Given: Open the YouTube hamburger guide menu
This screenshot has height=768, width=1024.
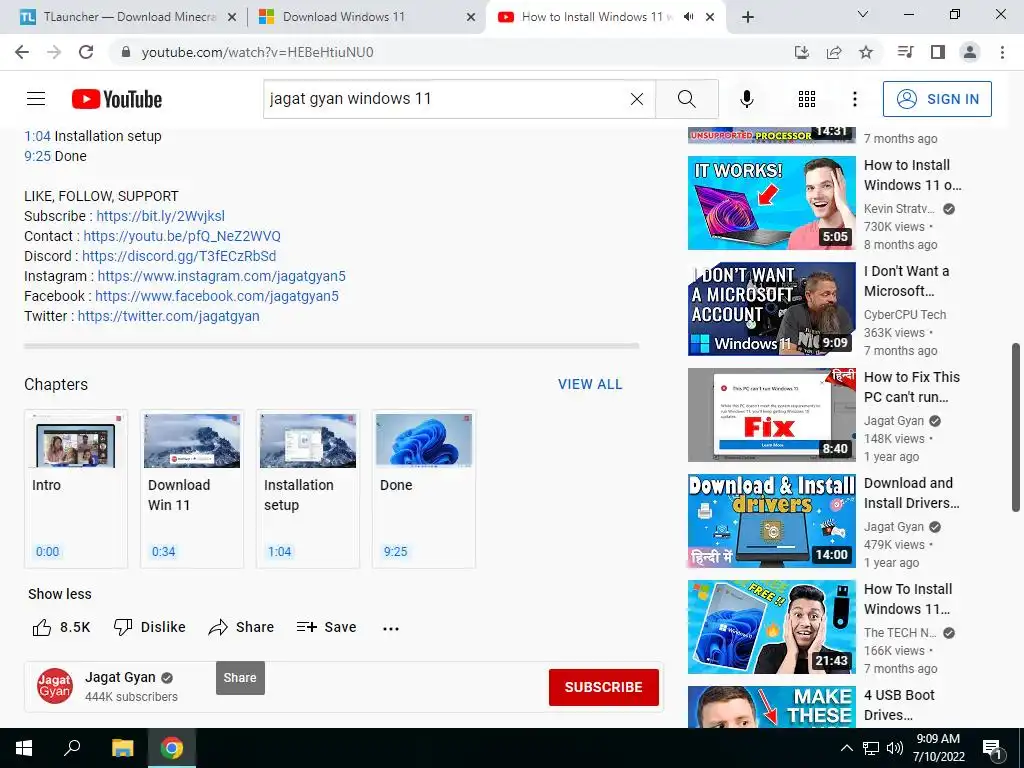Looking at the screenshot, I should click(x=36, y=99).
